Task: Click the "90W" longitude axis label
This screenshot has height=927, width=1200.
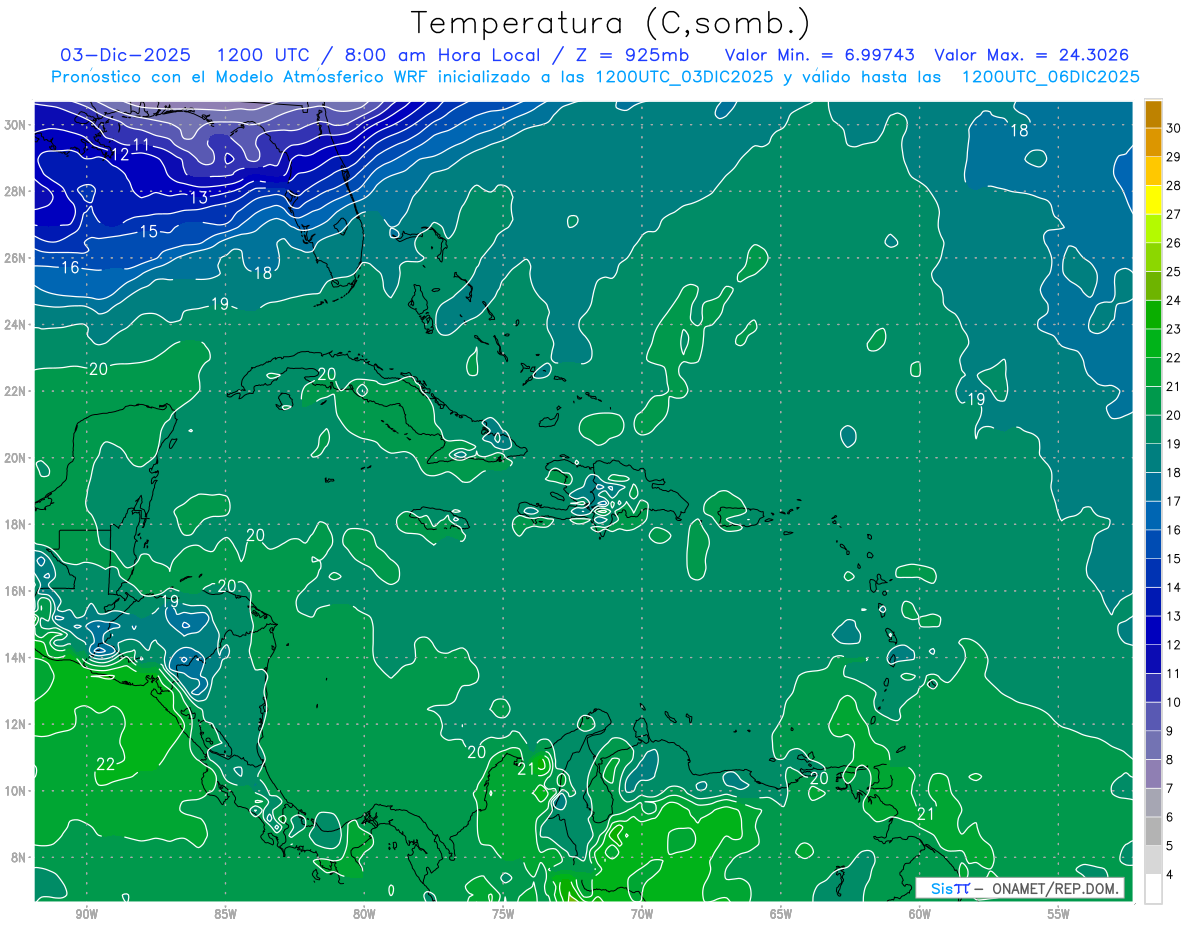Action: [86, 915]
